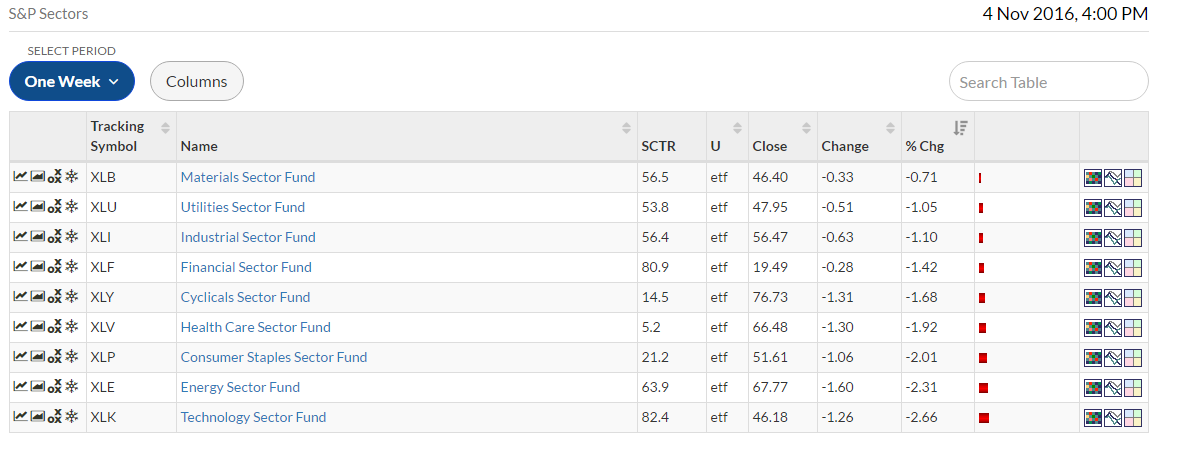The height and width of the screenshot is (451, 1180).
Task: Open the One Week period dropdown
Action: (x=71, y=81)
